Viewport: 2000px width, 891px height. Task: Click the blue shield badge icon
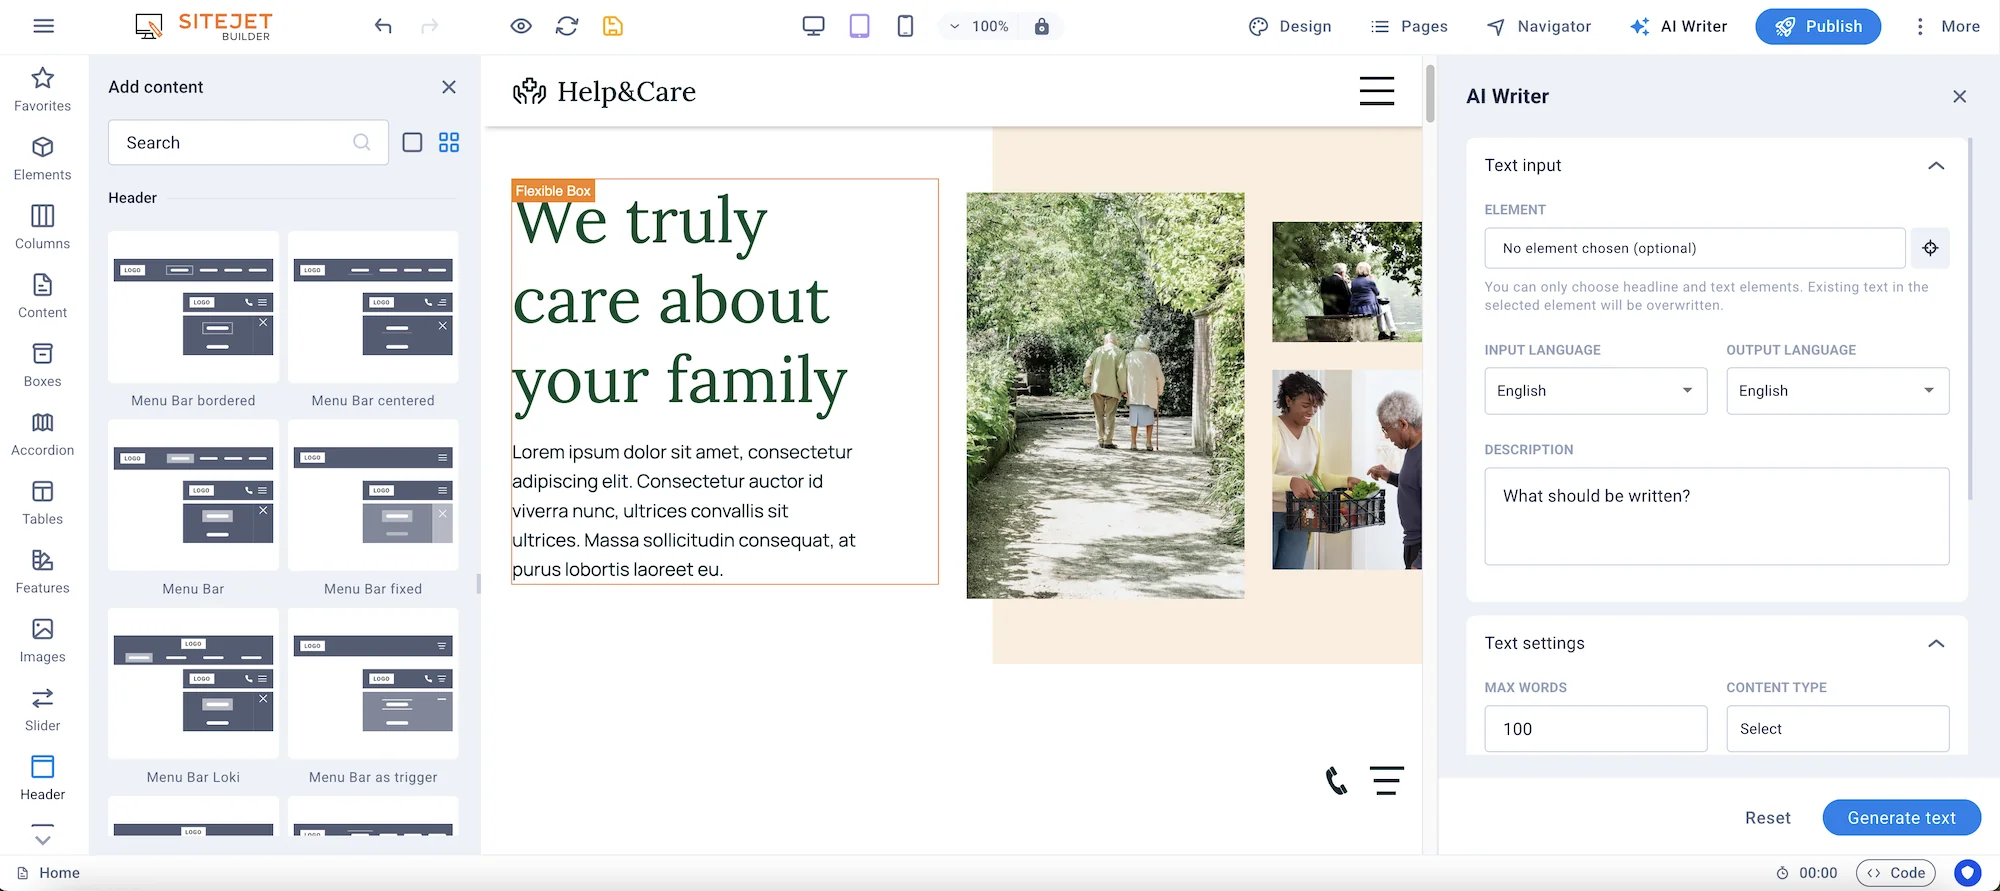(1967, 873)
